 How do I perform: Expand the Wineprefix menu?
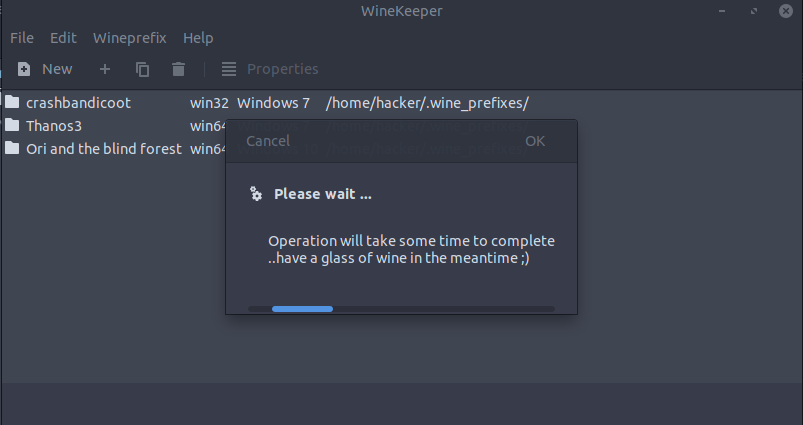point(130,38)
